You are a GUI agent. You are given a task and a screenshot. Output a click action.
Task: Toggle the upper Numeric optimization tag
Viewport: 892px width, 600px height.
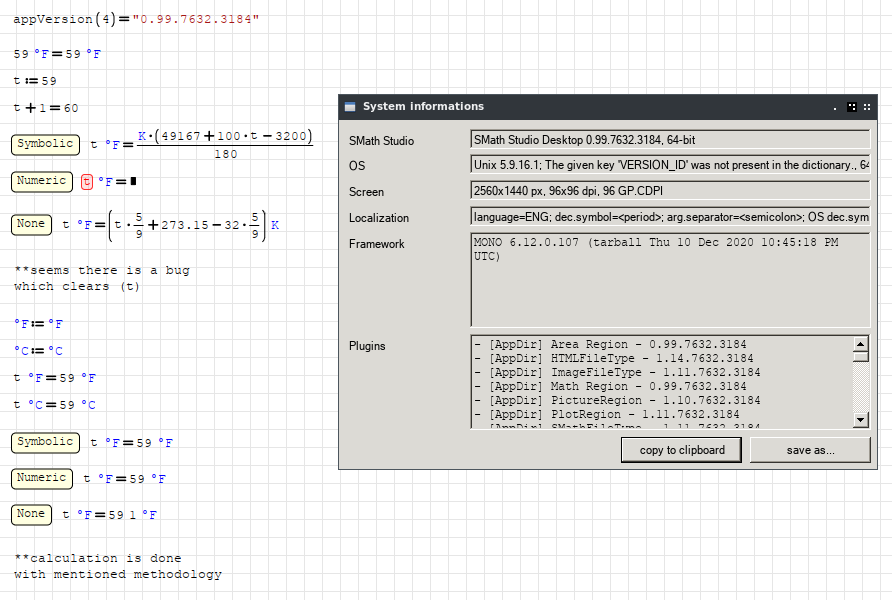click(41, 181)
